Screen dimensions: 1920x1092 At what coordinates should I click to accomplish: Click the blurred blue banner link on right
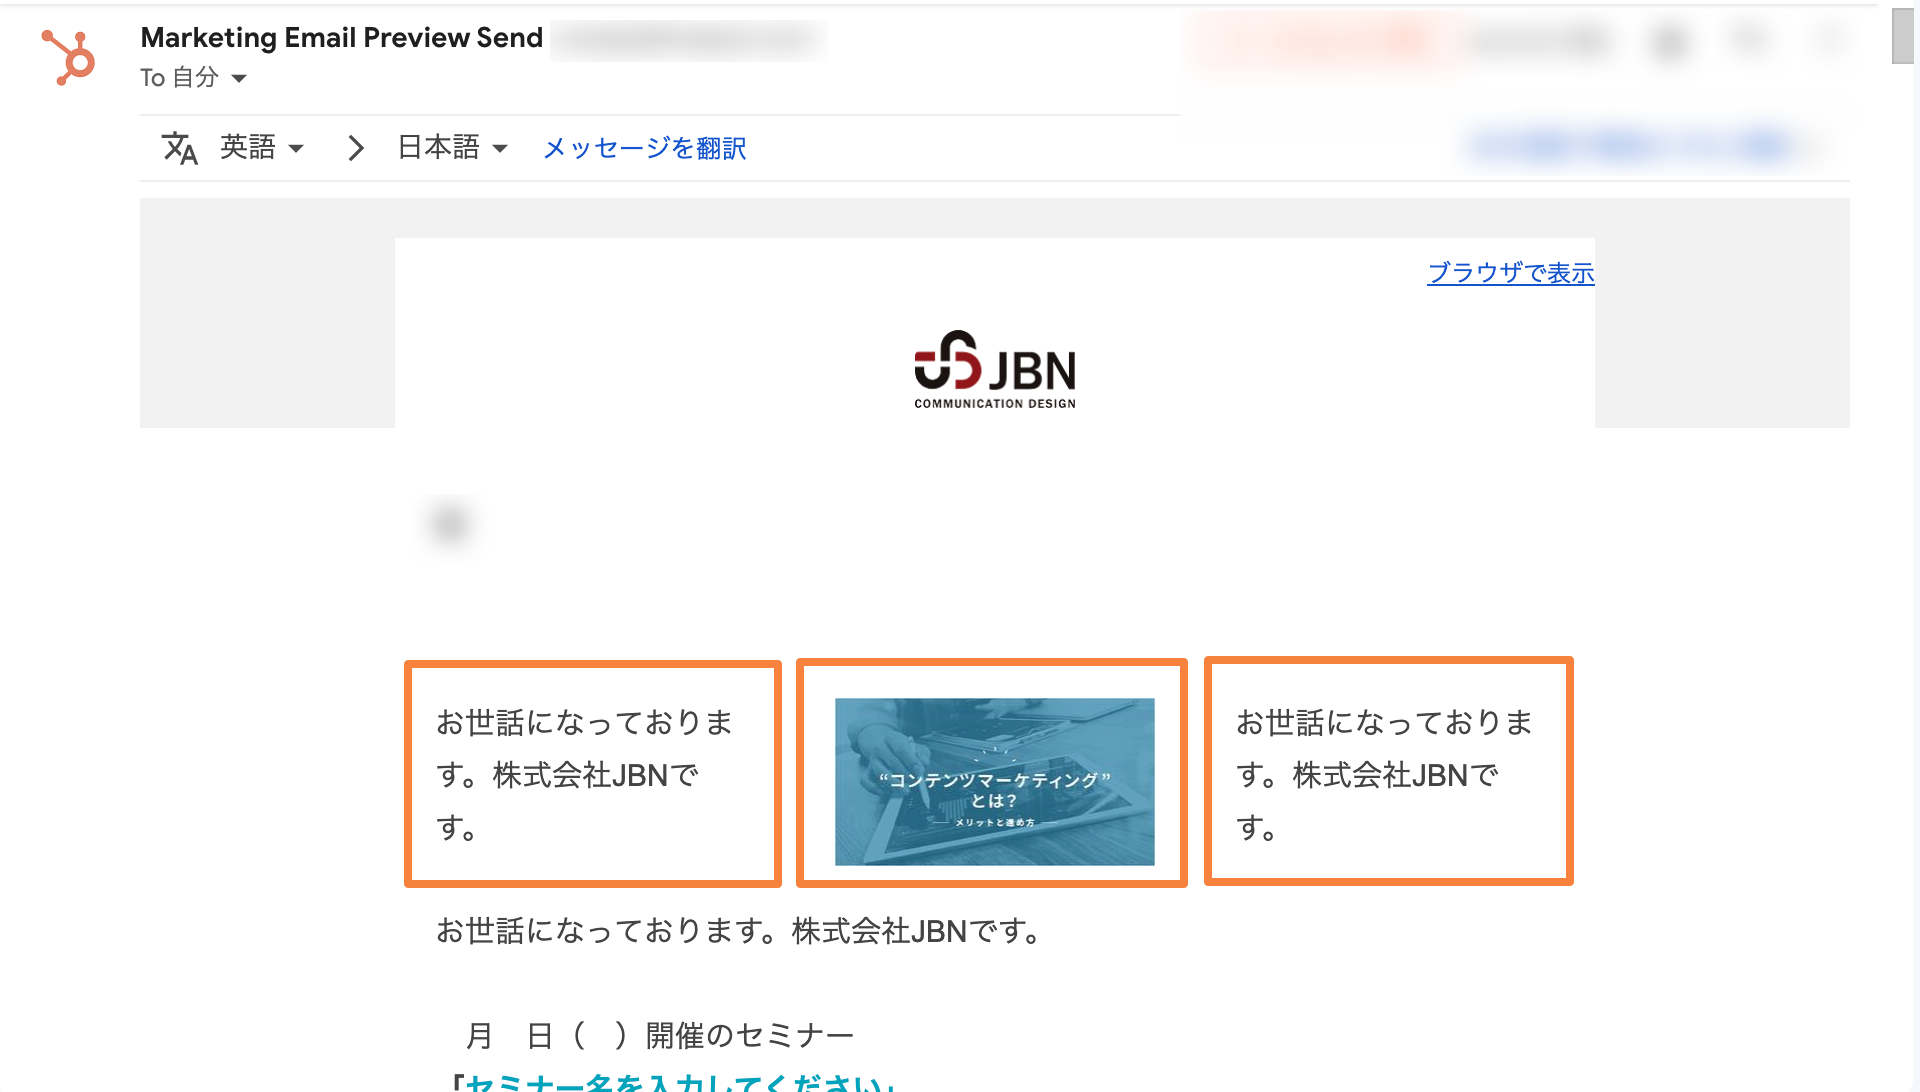pos(1640,147)
